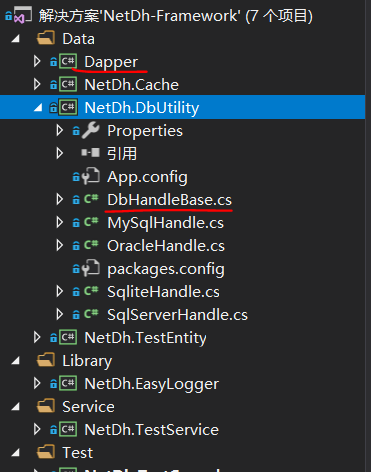Click the NetDh.TestService C# project icon

click(68, 429)
